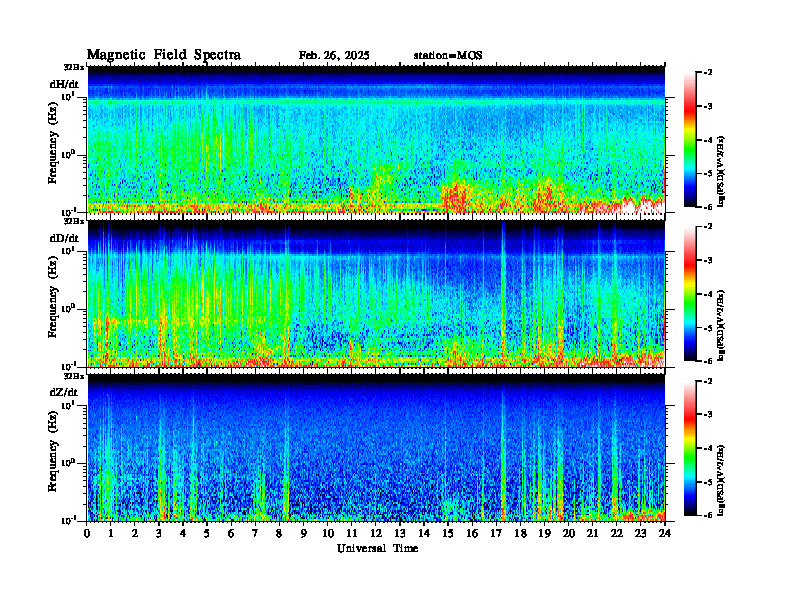Click hour tick label "16" on time axis
The width and height of the screenshot is (792, 612).
click(x=472, y=534)
